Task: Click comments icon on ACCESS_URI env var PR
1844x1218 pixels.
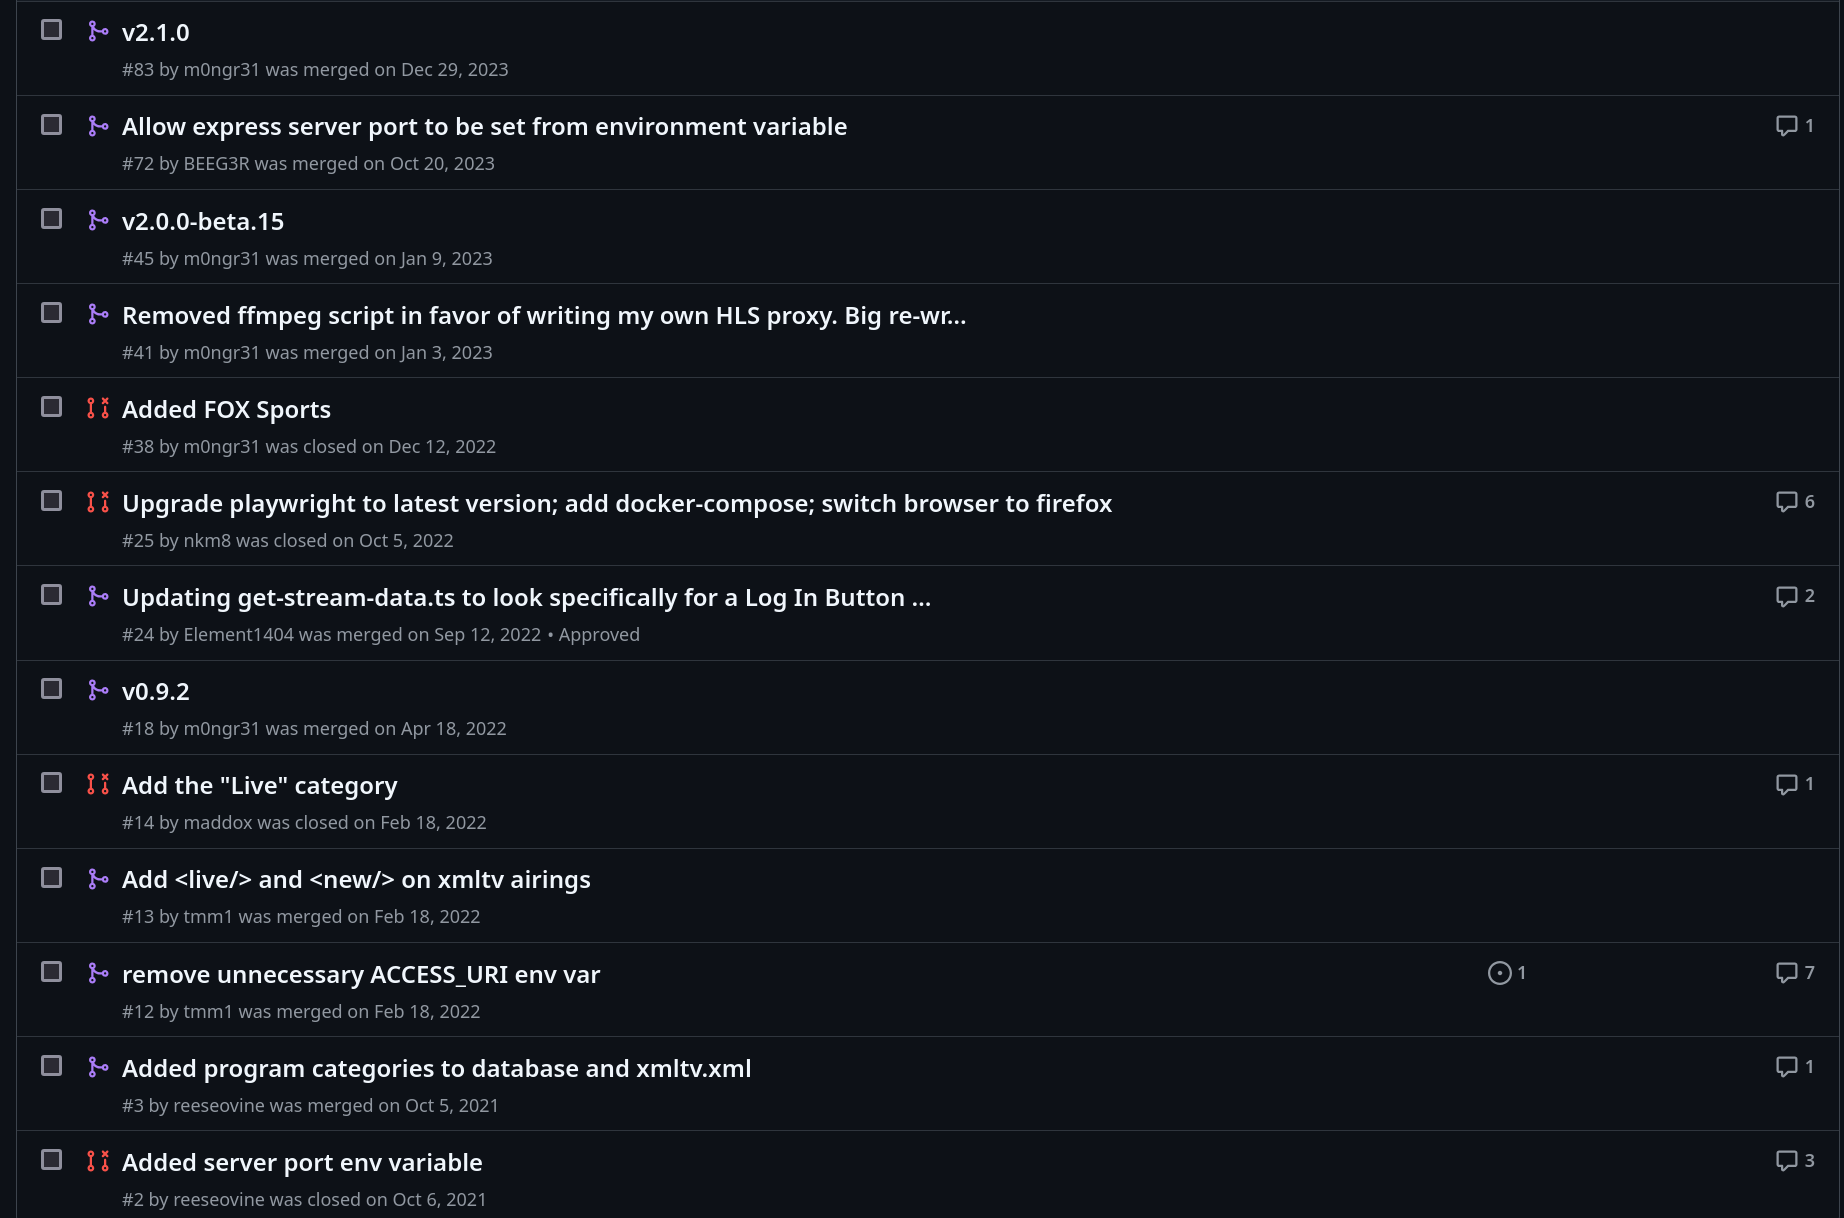Action: tap(1786, 973)
